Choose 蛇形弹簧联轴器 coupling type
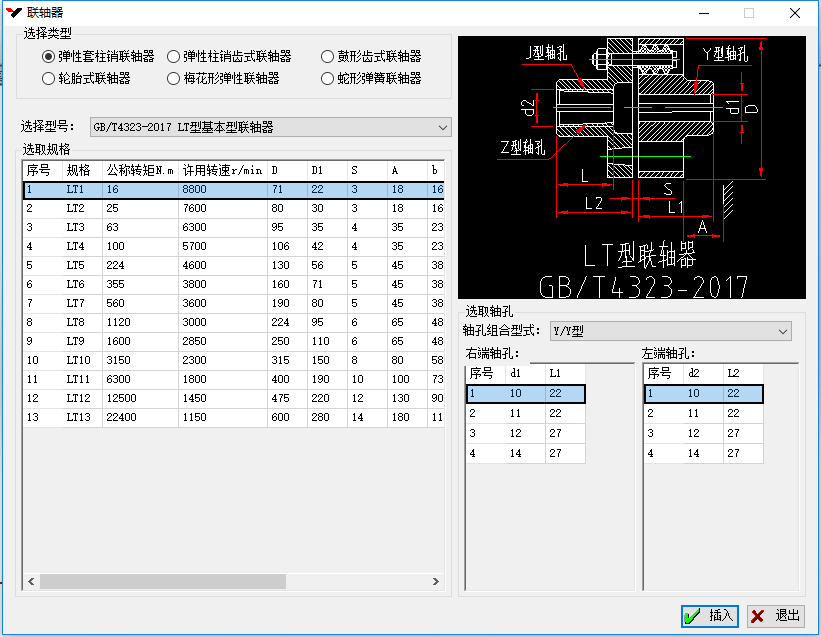Screen dimensions: 821x637 [327, 78]
